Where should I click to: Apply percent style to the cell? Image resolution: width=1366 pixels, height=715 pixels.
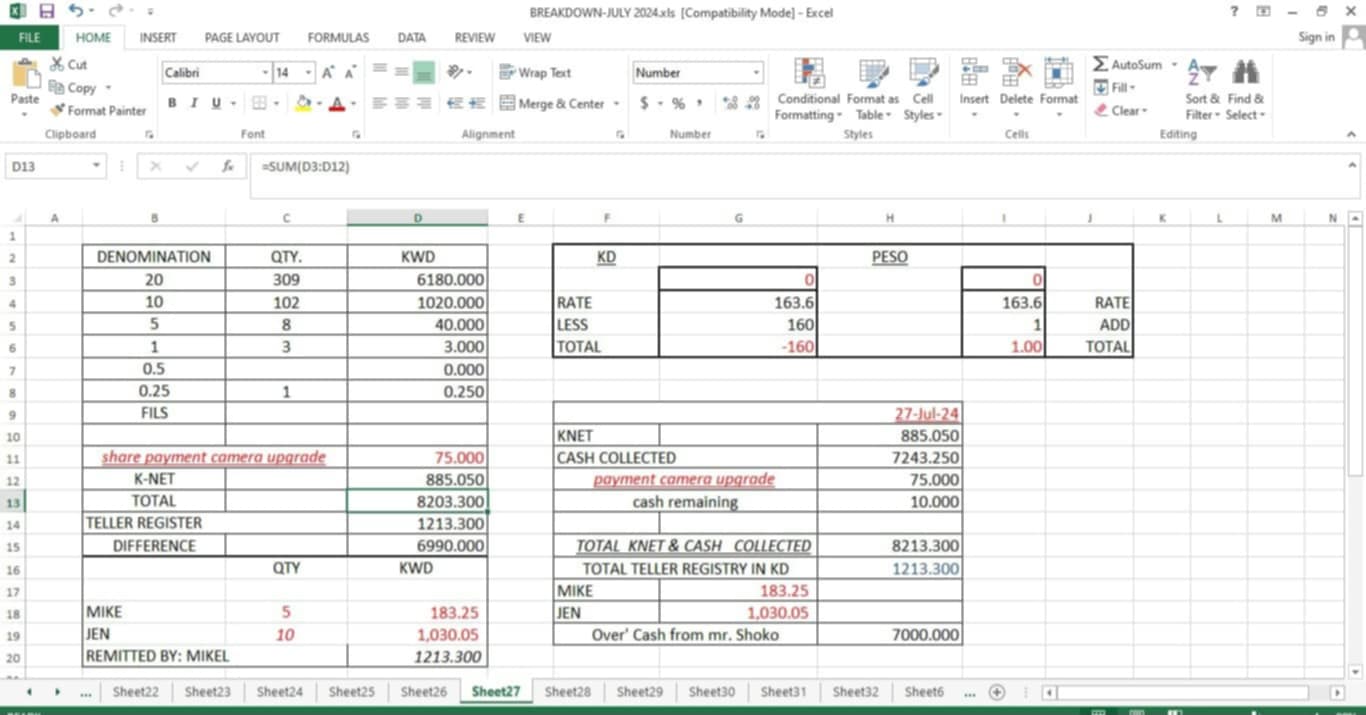point(678,103)
